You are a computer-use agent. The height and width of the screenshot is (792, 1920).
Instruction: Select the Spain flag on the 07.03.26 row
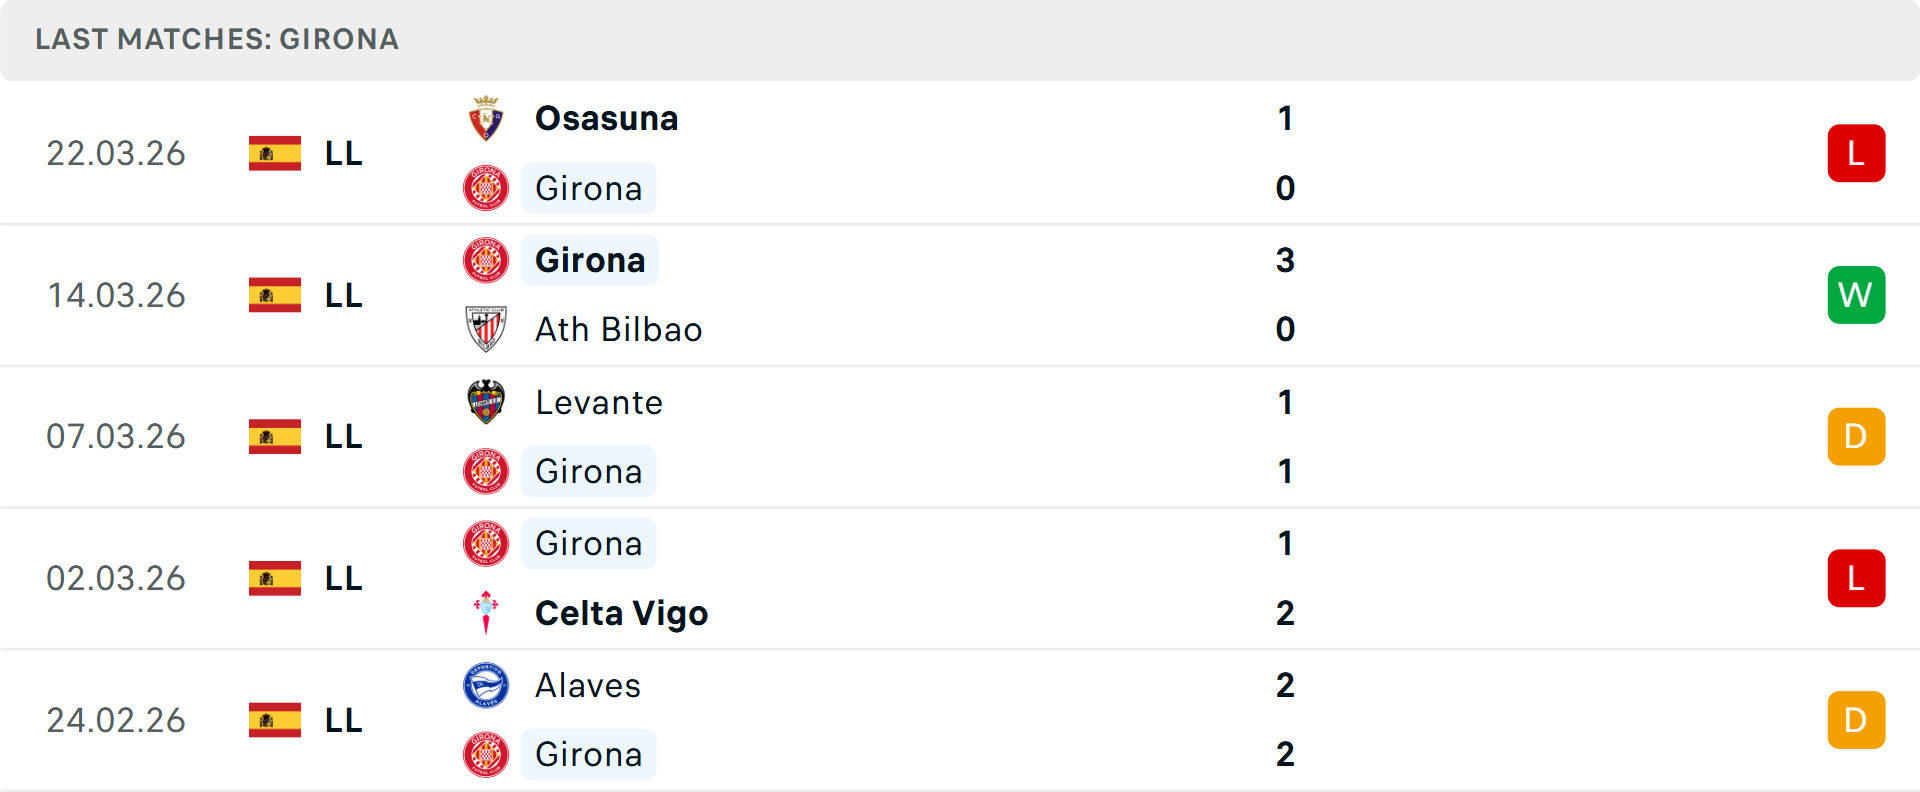[x=274, y=436]
